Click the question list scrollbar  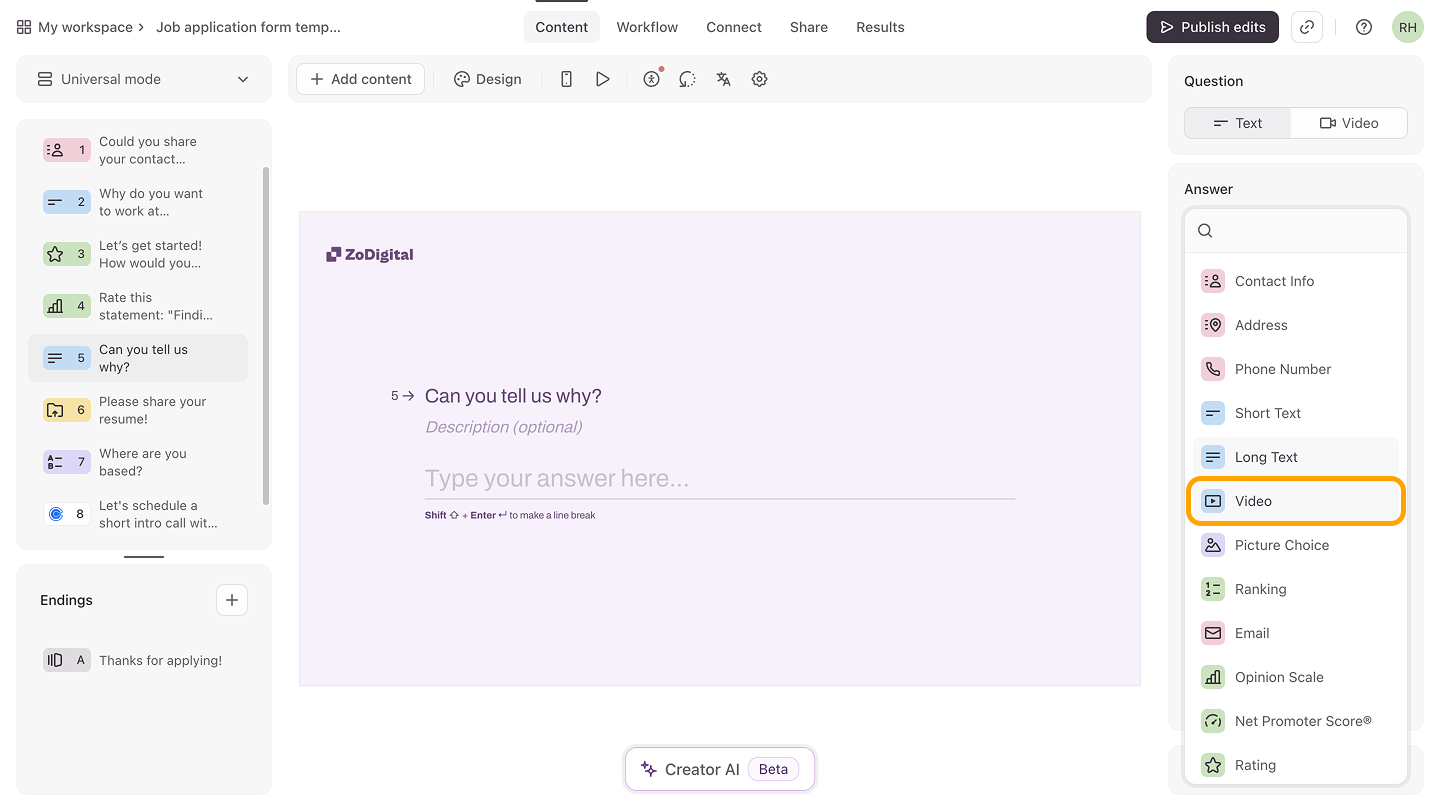(x=266, y=336)
